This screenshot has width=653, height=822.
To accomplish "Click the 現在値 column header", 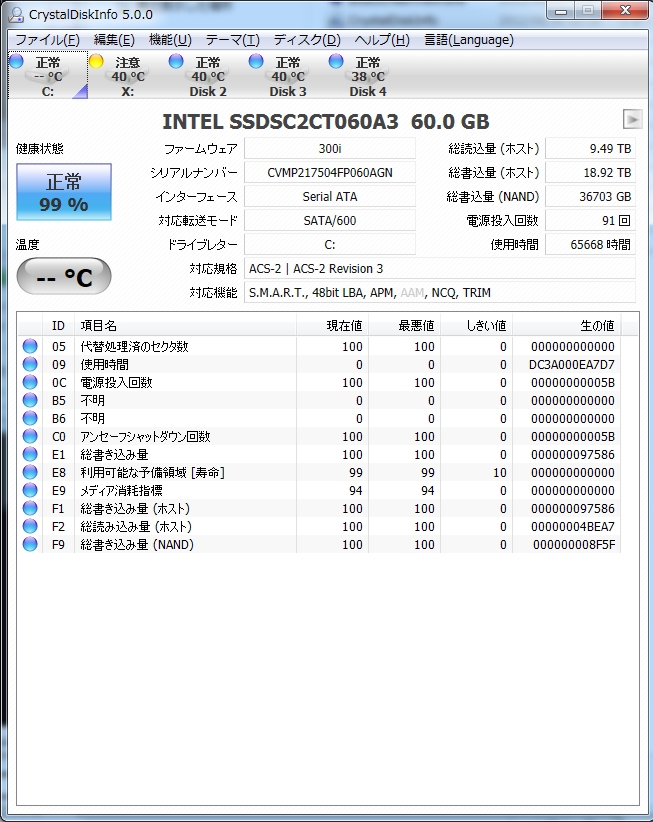I will click(332, 326).
